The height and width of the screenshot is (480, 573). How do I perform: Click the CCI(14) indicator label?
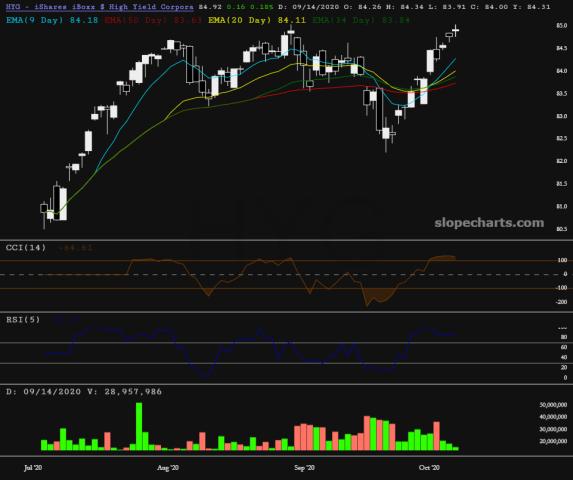tap(26, 248)
